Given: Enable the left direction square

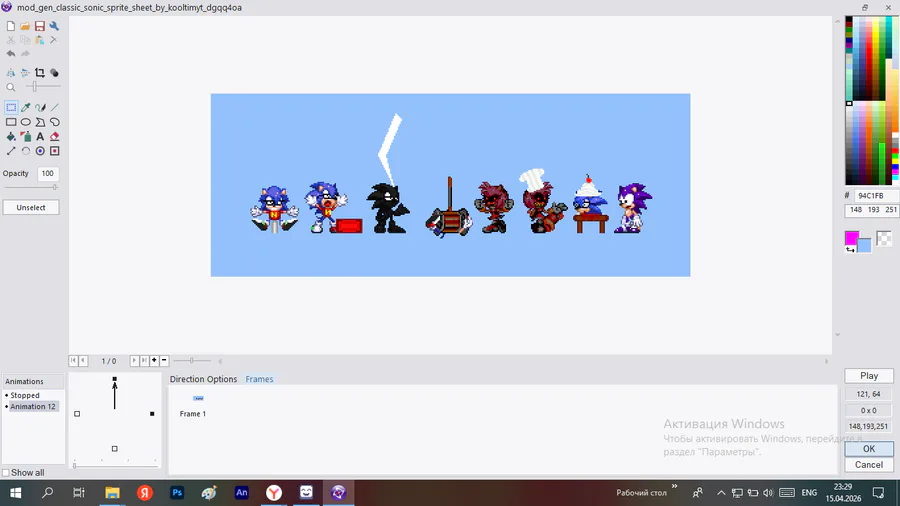Looking at the screenshot, I should click(x=77, y=414).
